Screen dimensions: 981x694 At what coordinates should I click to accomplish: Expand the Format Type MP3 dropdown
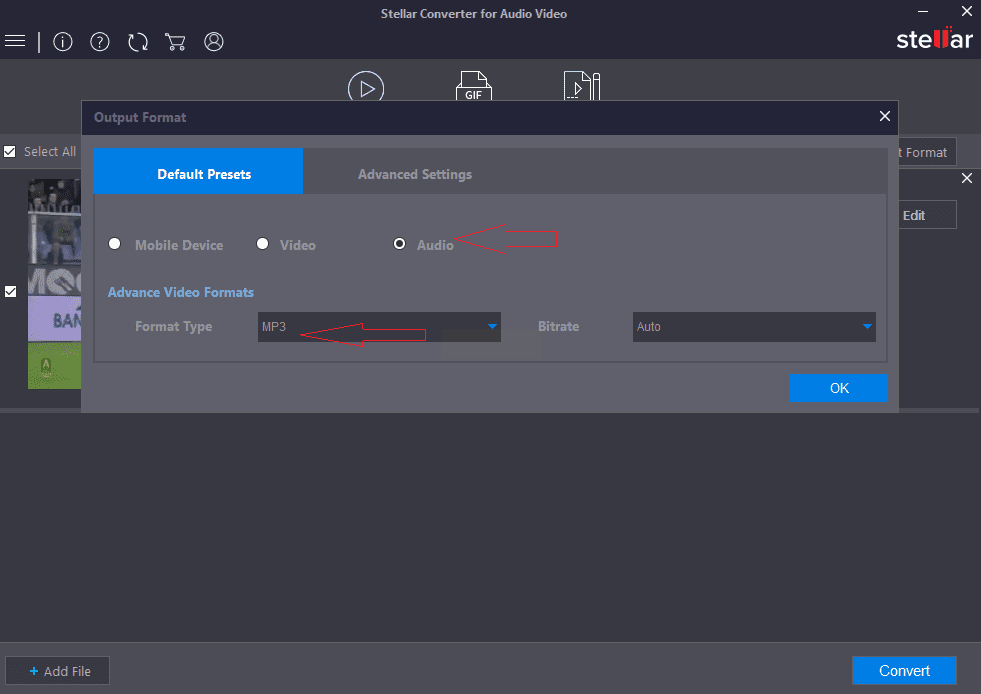[379, 327]
